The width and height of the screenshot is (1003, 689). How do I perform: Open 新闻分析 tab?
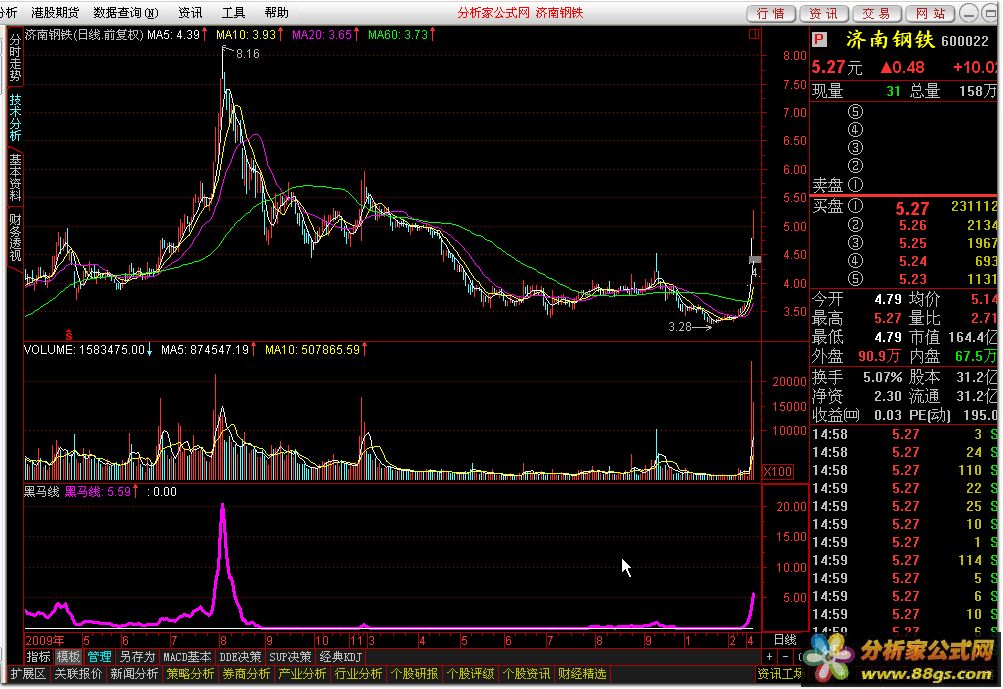click(134, 674)
